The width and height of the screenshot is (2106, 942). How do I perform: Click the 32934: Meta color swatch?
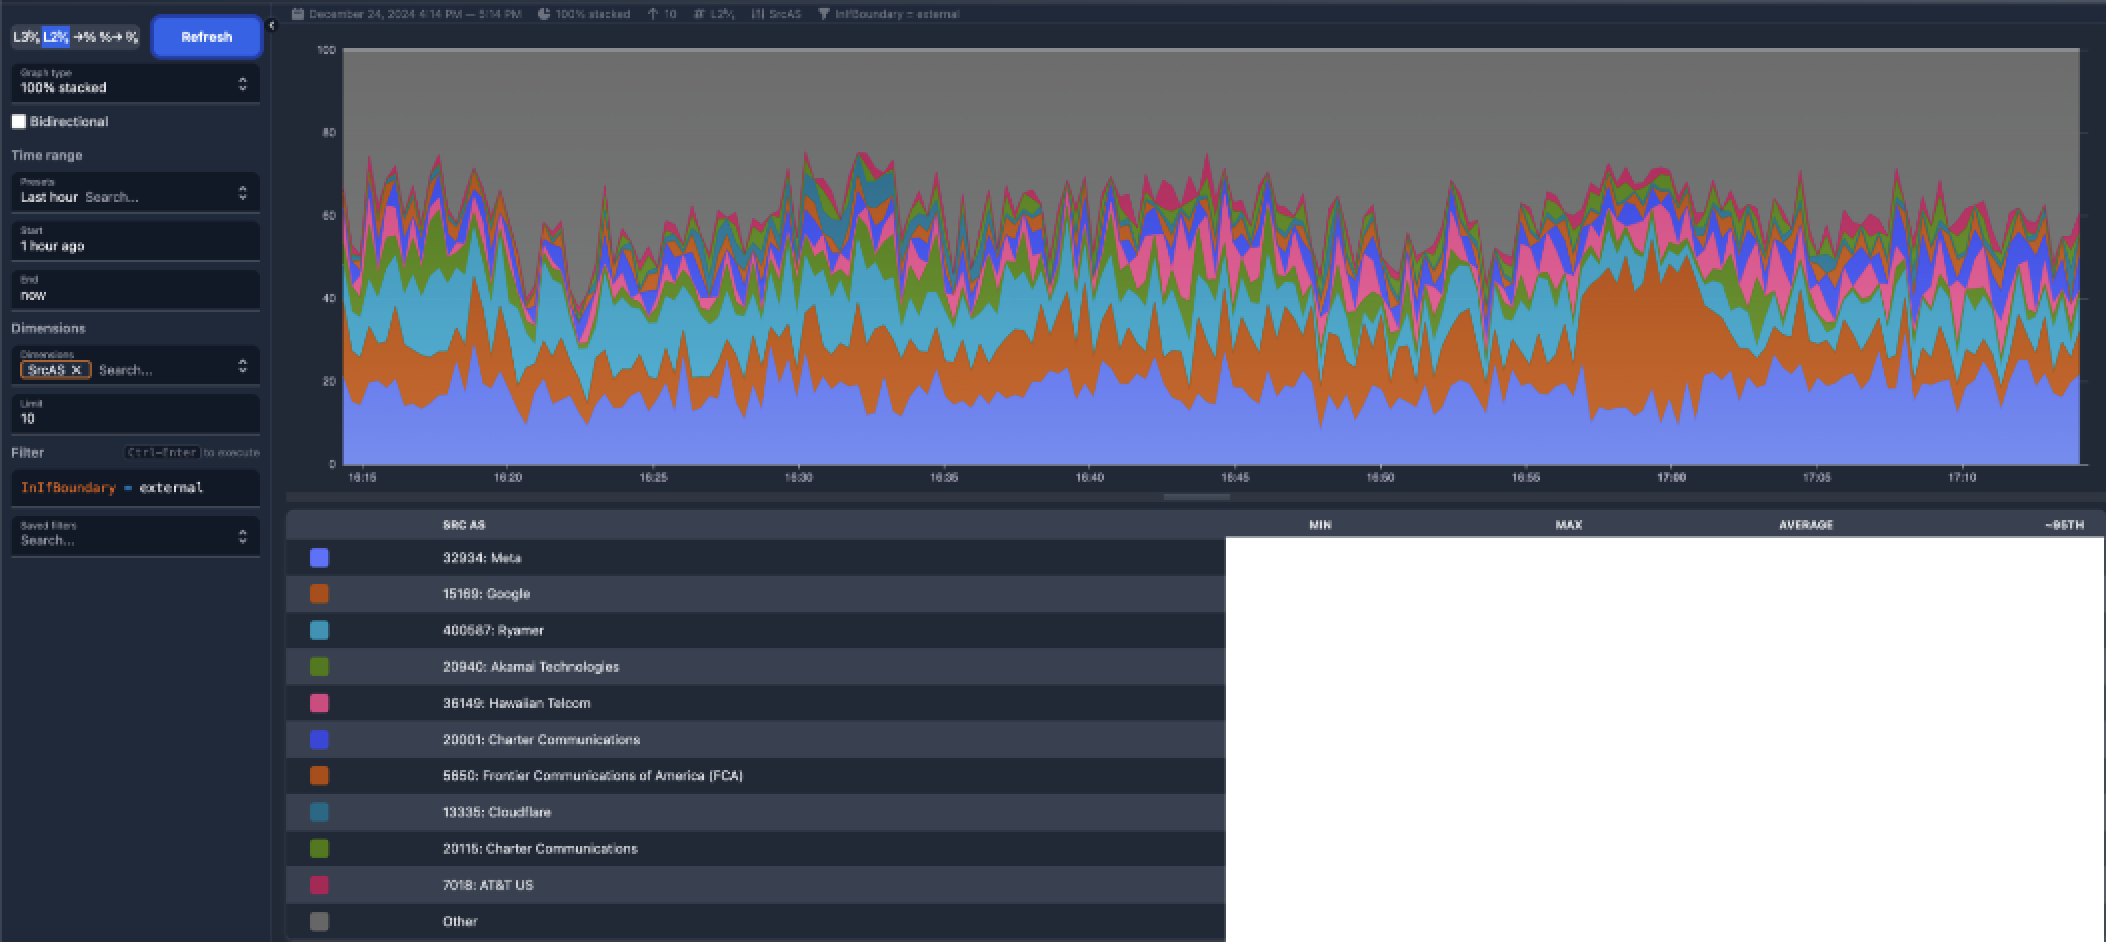pyautogui.click(x=319, y=558)
